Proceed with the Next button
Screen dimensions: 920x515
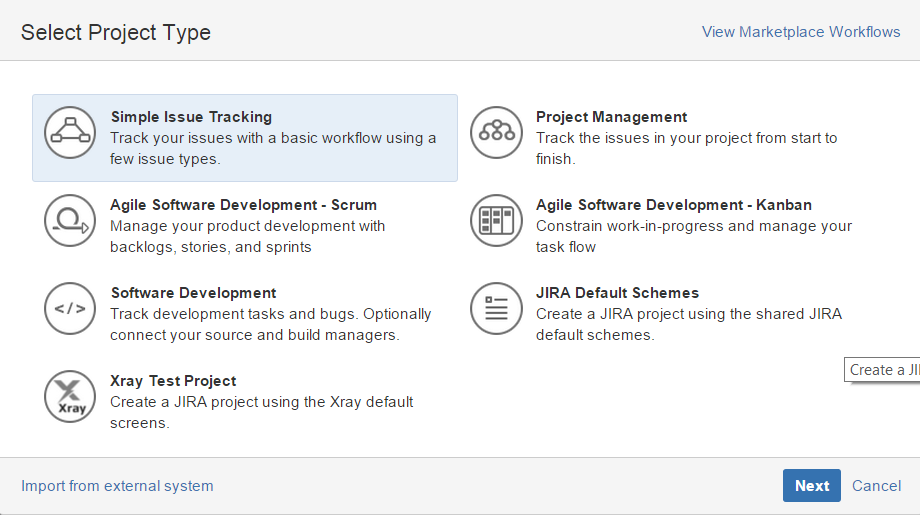811,486
